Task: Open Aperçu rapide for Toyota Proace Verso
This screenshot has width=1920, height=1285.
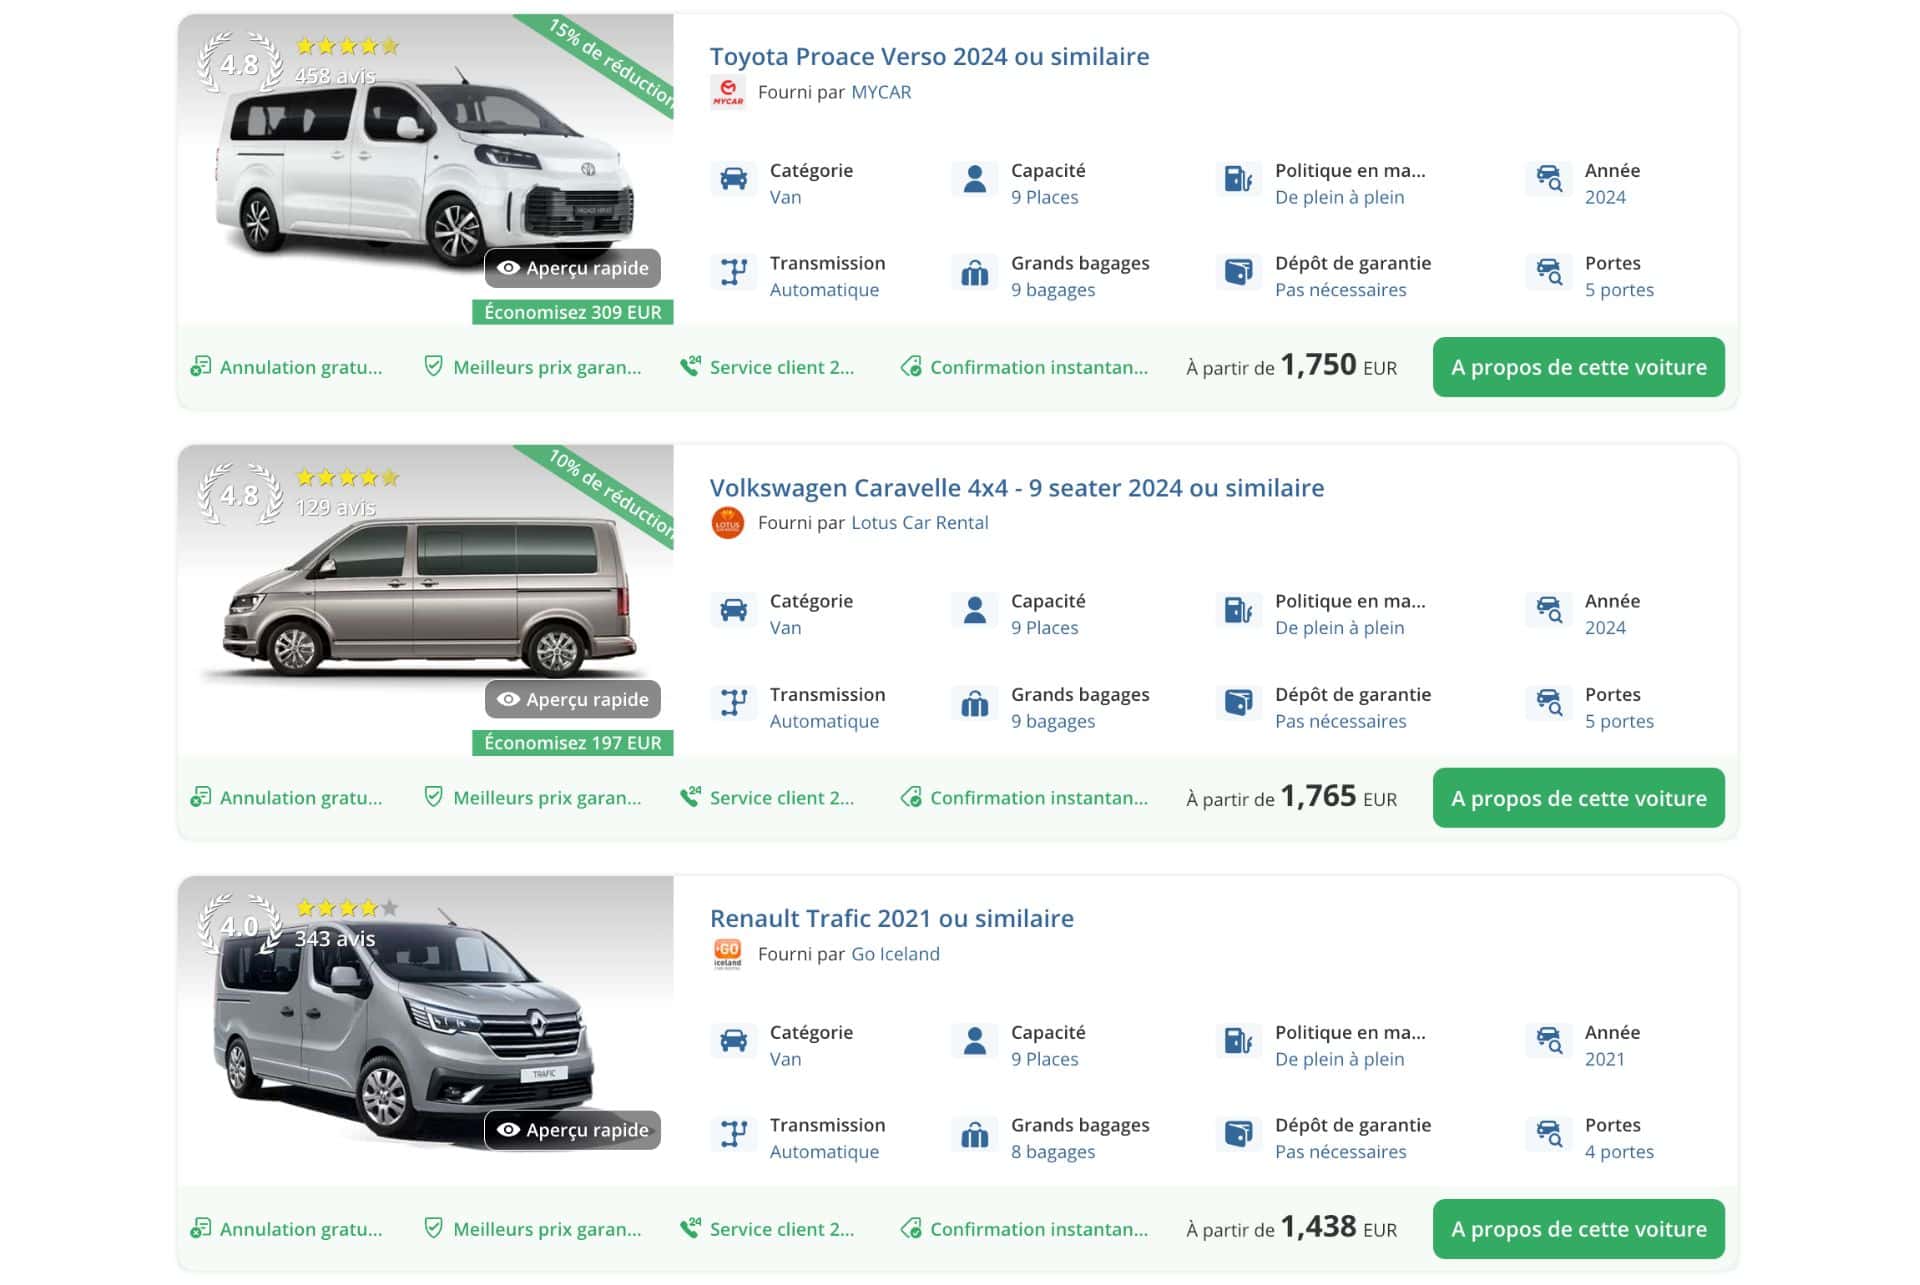Action: [573, 268]
